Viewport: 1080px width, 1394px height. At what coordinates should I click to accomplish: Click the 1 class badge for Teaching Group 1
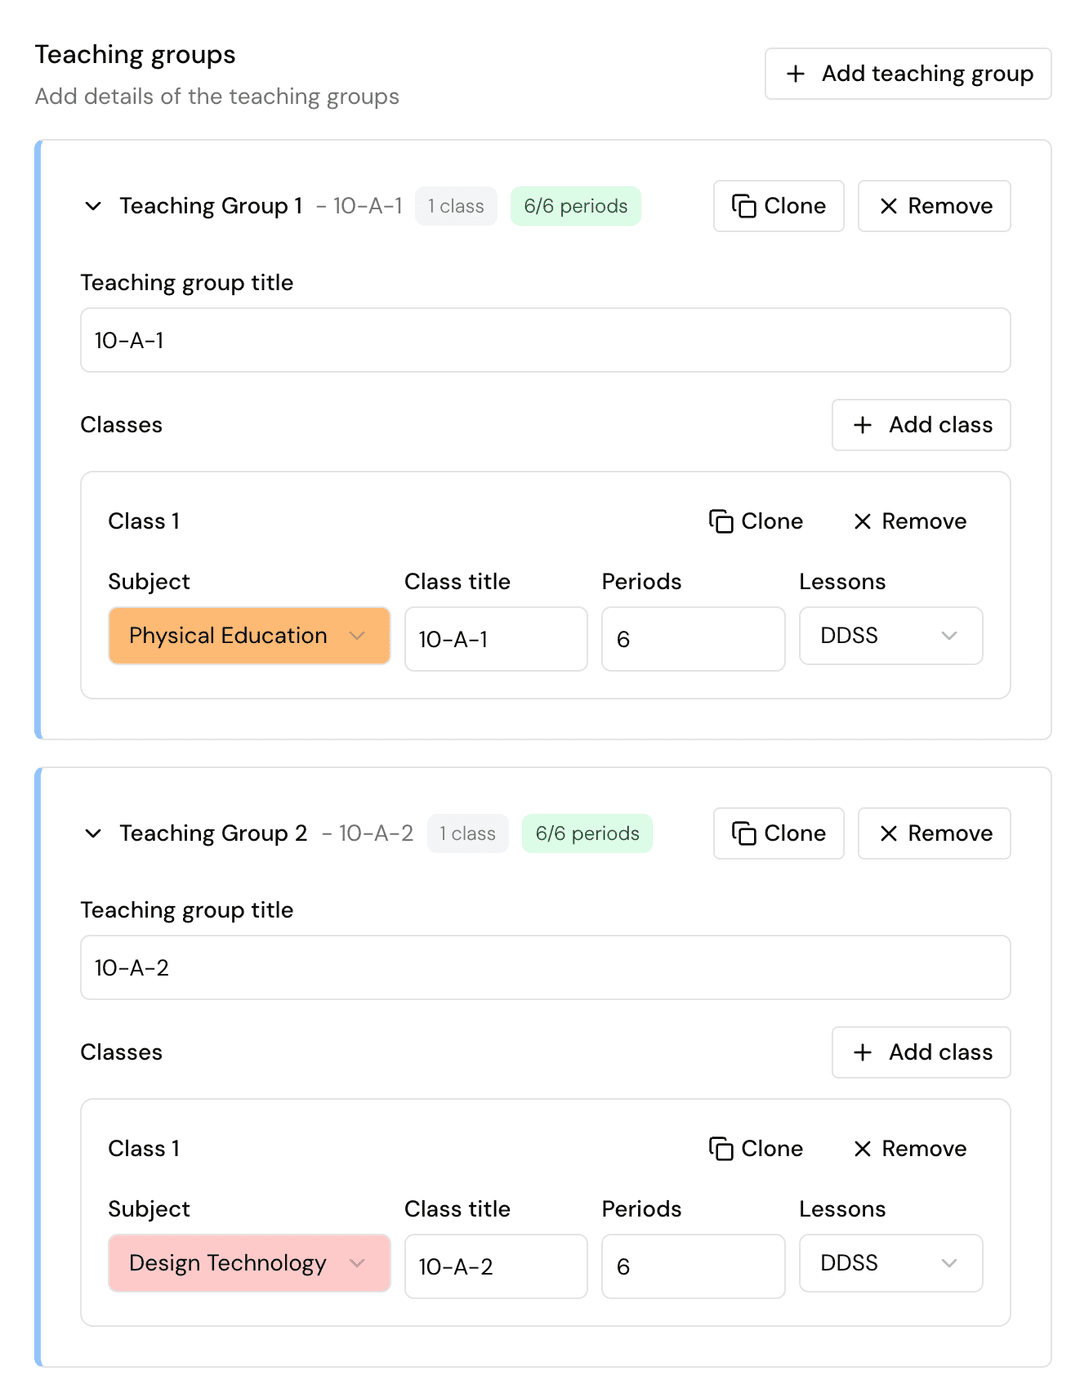pyautogui.click(x=456, y=206)
